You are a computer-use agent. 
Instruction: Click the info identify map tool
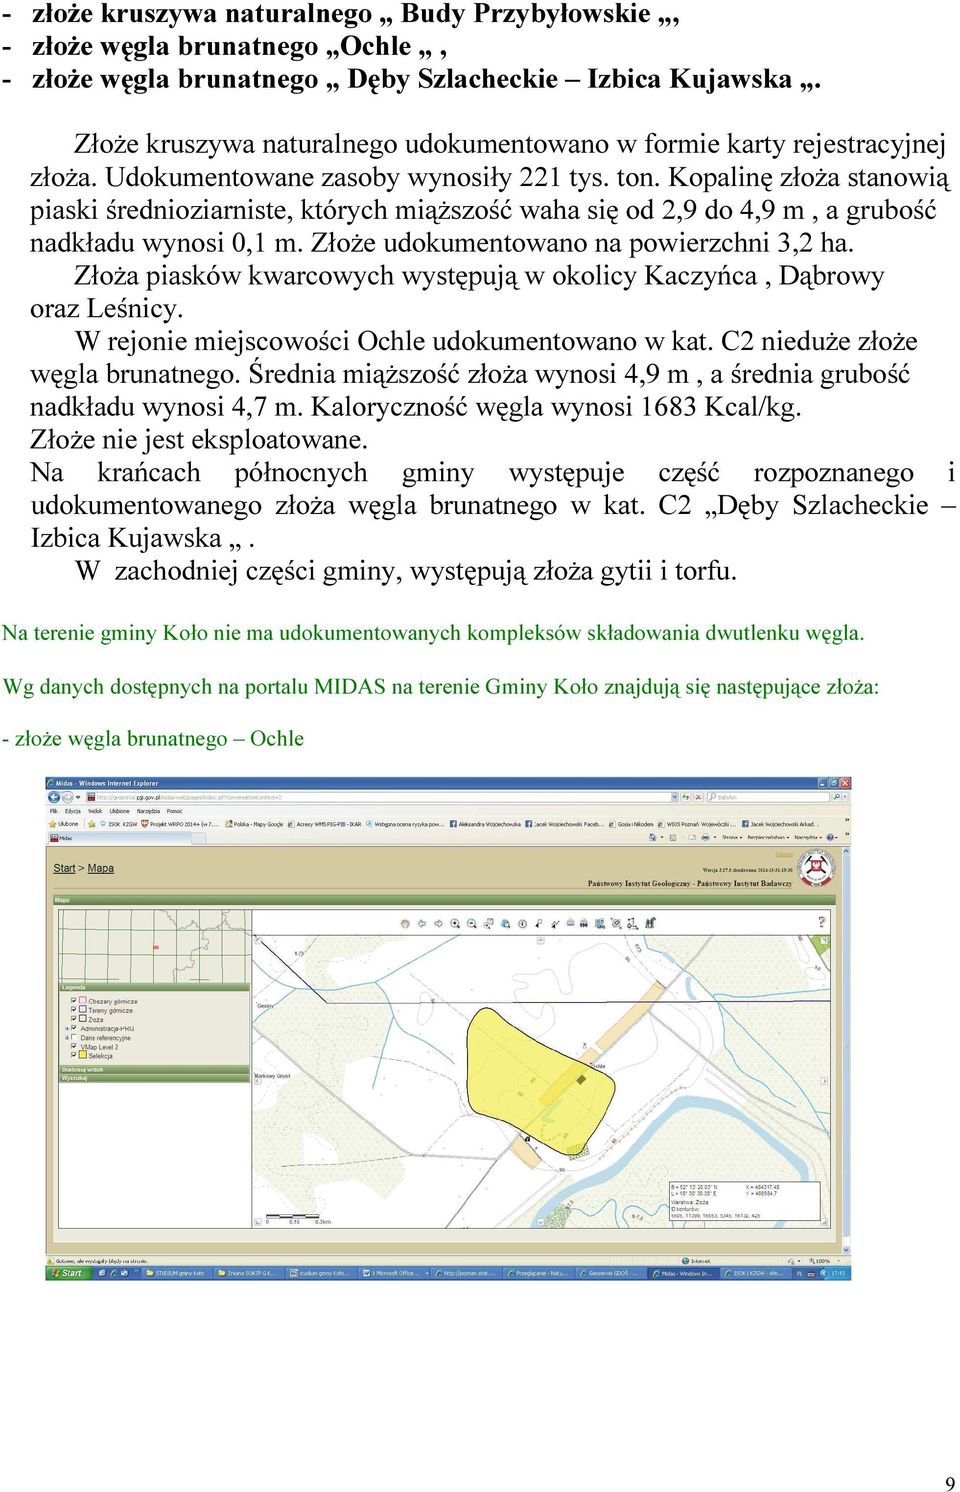click(522, 922)
